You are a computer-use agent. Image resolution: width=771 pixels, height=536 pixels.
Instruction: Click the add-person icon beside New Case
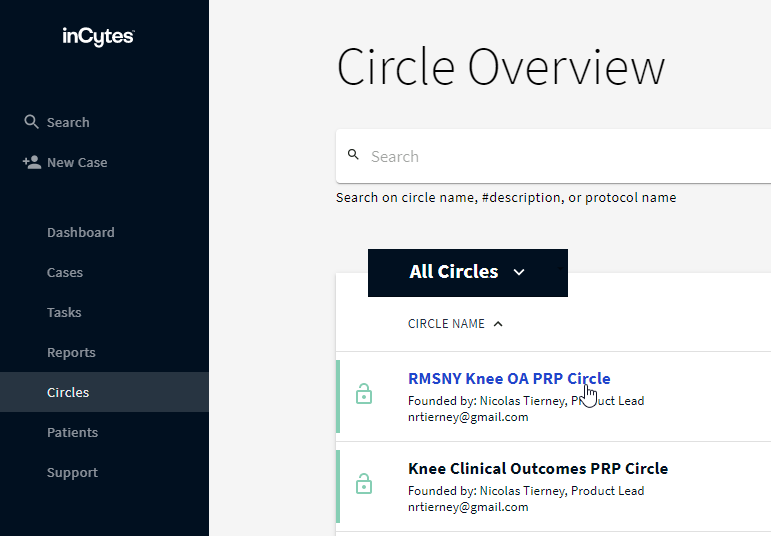pyautogui.click(x=31, y=162)
